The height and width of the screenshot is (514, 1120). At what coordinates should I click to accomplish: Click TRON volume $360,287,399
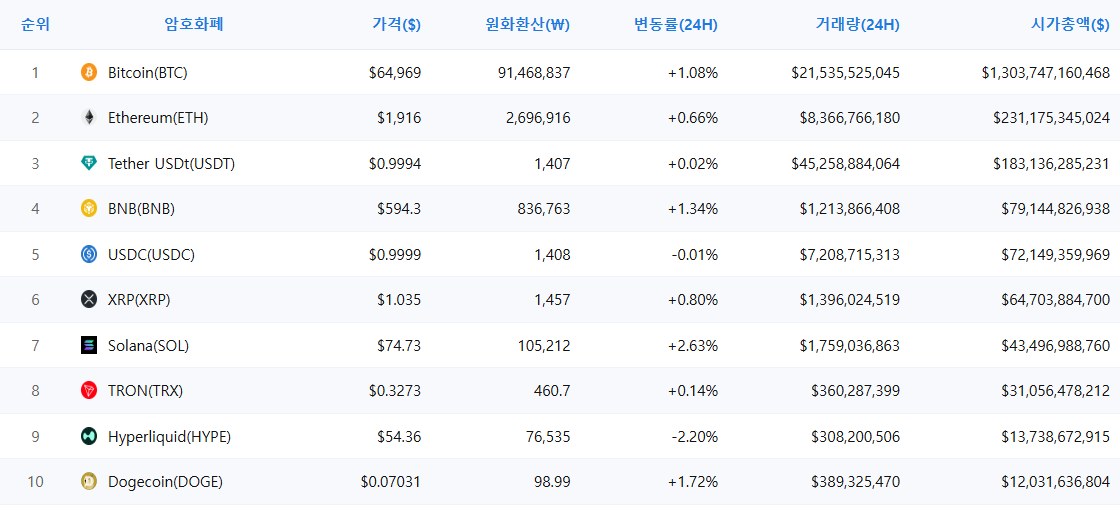point(856,390)
